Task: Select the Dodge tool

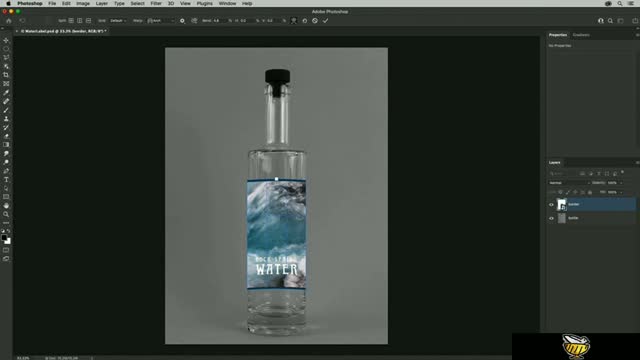Action: click(6, 162)
